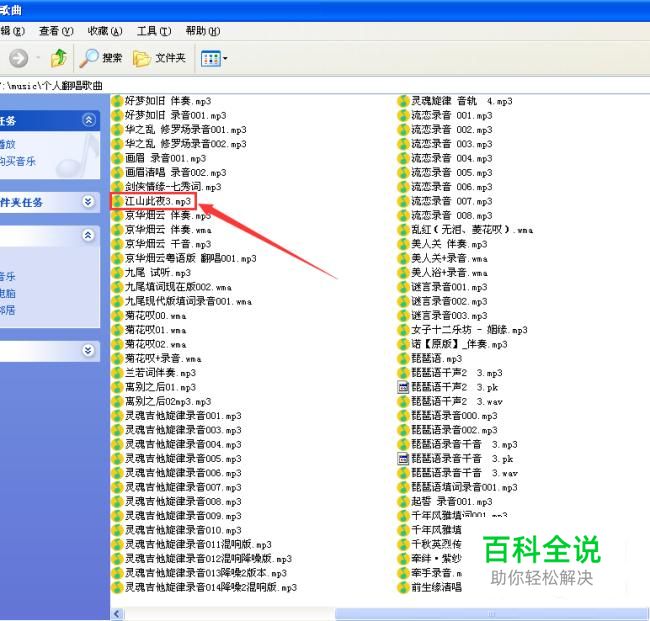
Task: Click the address bar path field
Action: 325,85
